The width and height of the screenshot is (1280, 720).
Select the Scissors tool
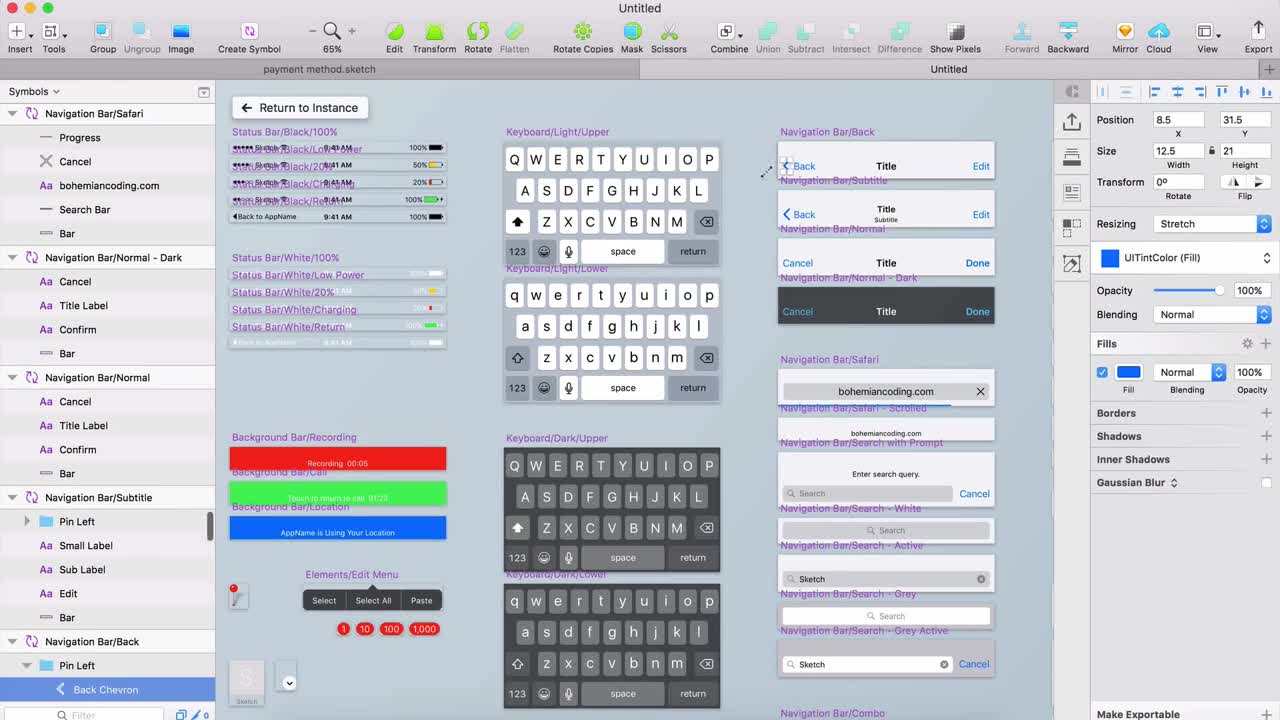[x=669, y=32]
